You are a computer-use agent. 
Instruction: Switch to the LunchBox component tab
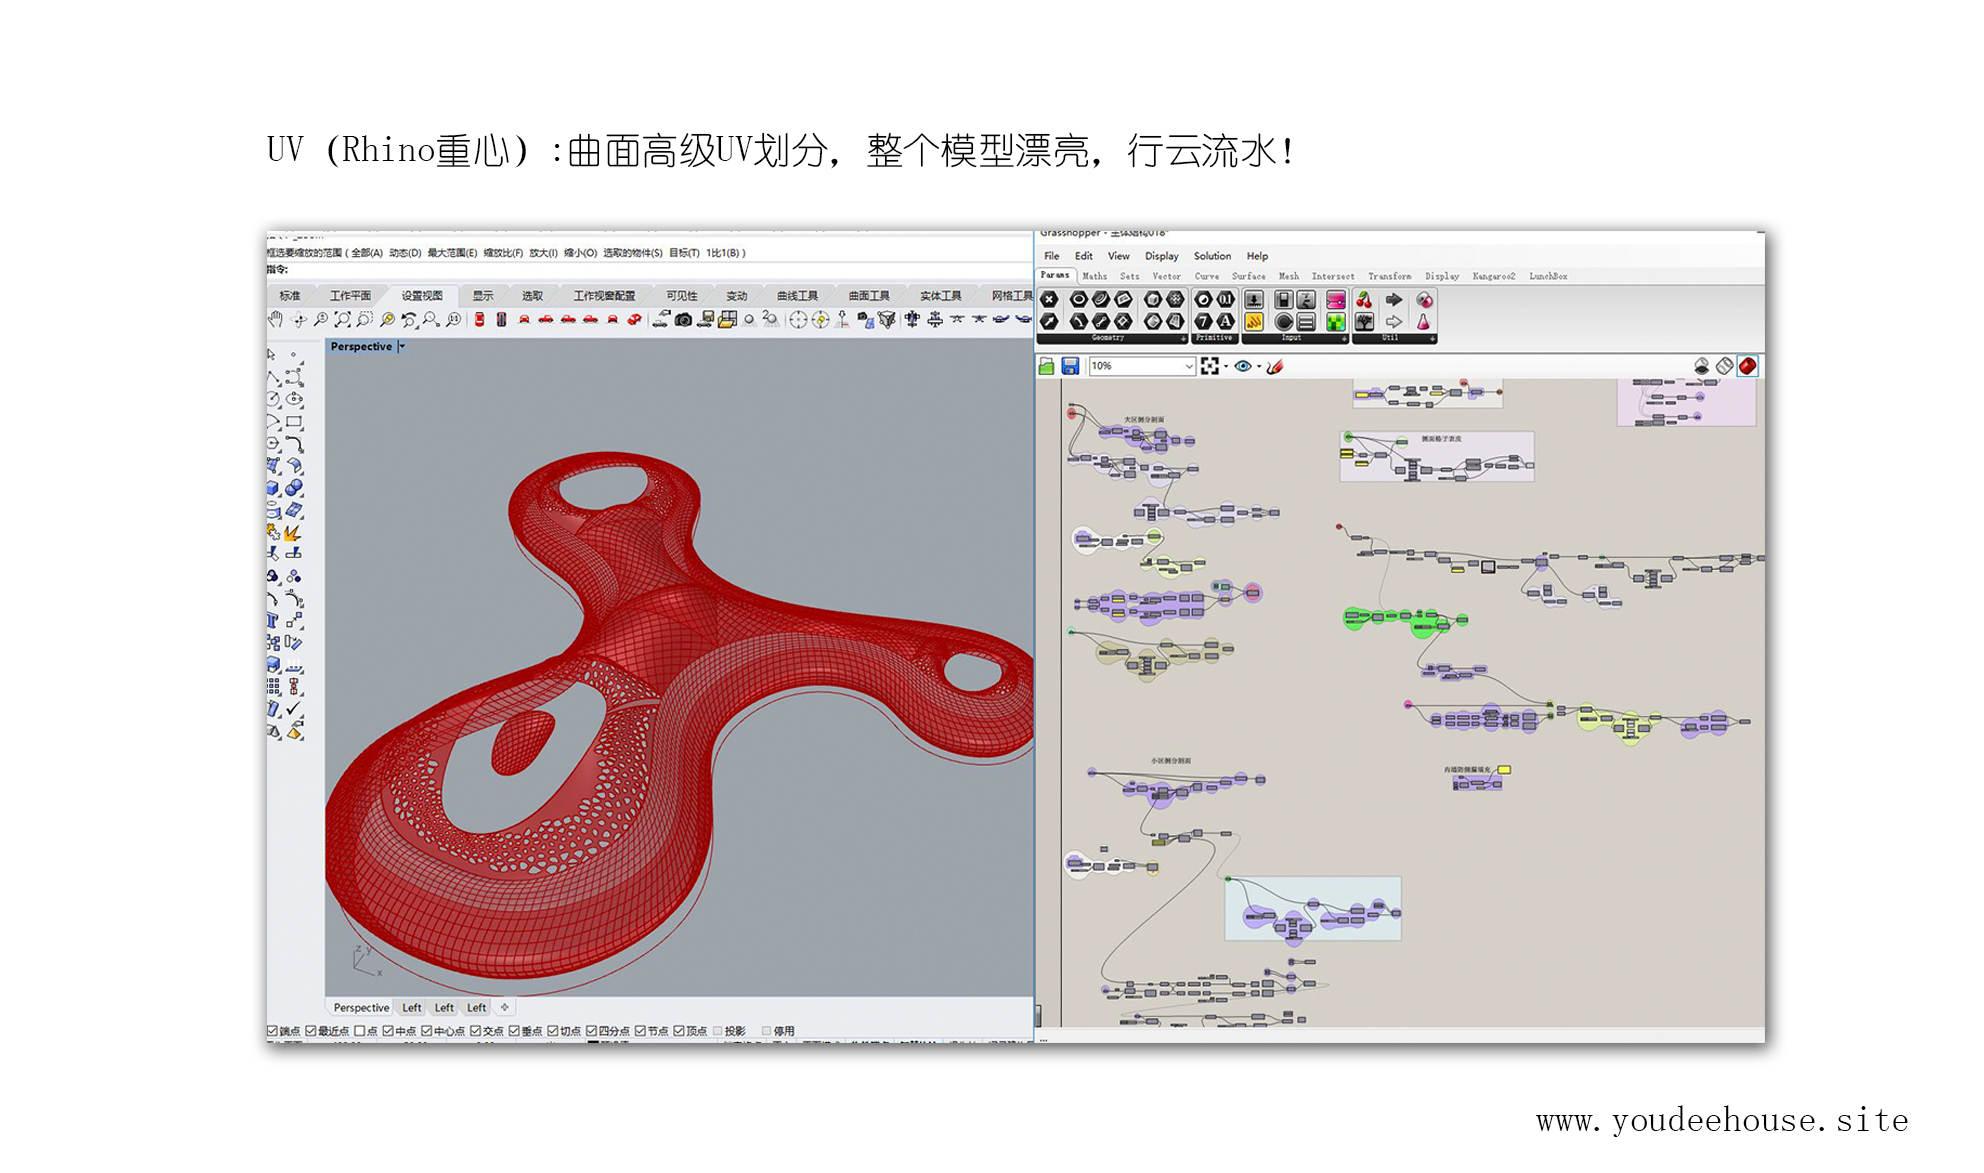pos(1548,276)
